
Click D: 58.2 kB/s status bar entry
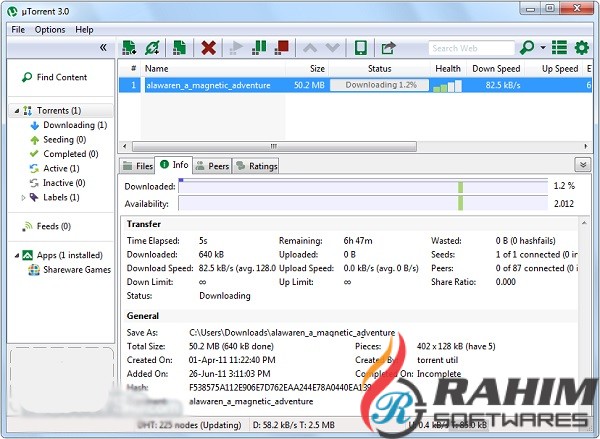(x=293, y=425)
